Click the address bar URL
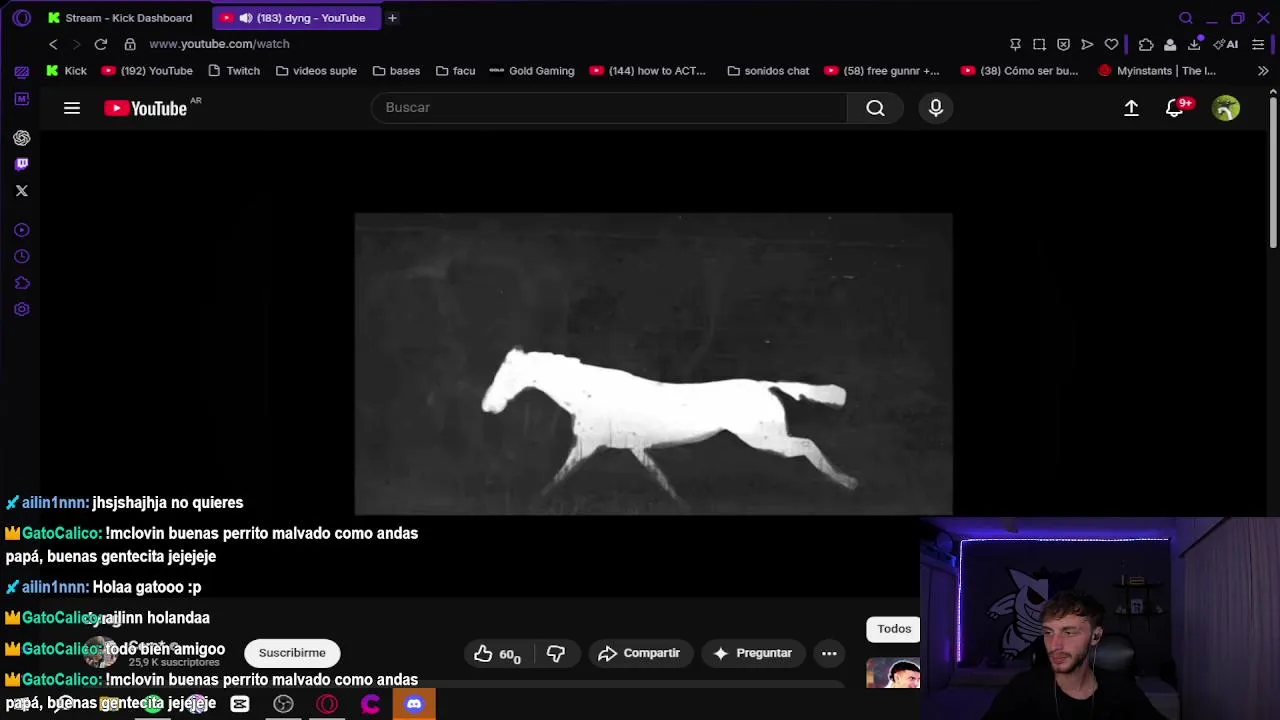 coord(219,44)
